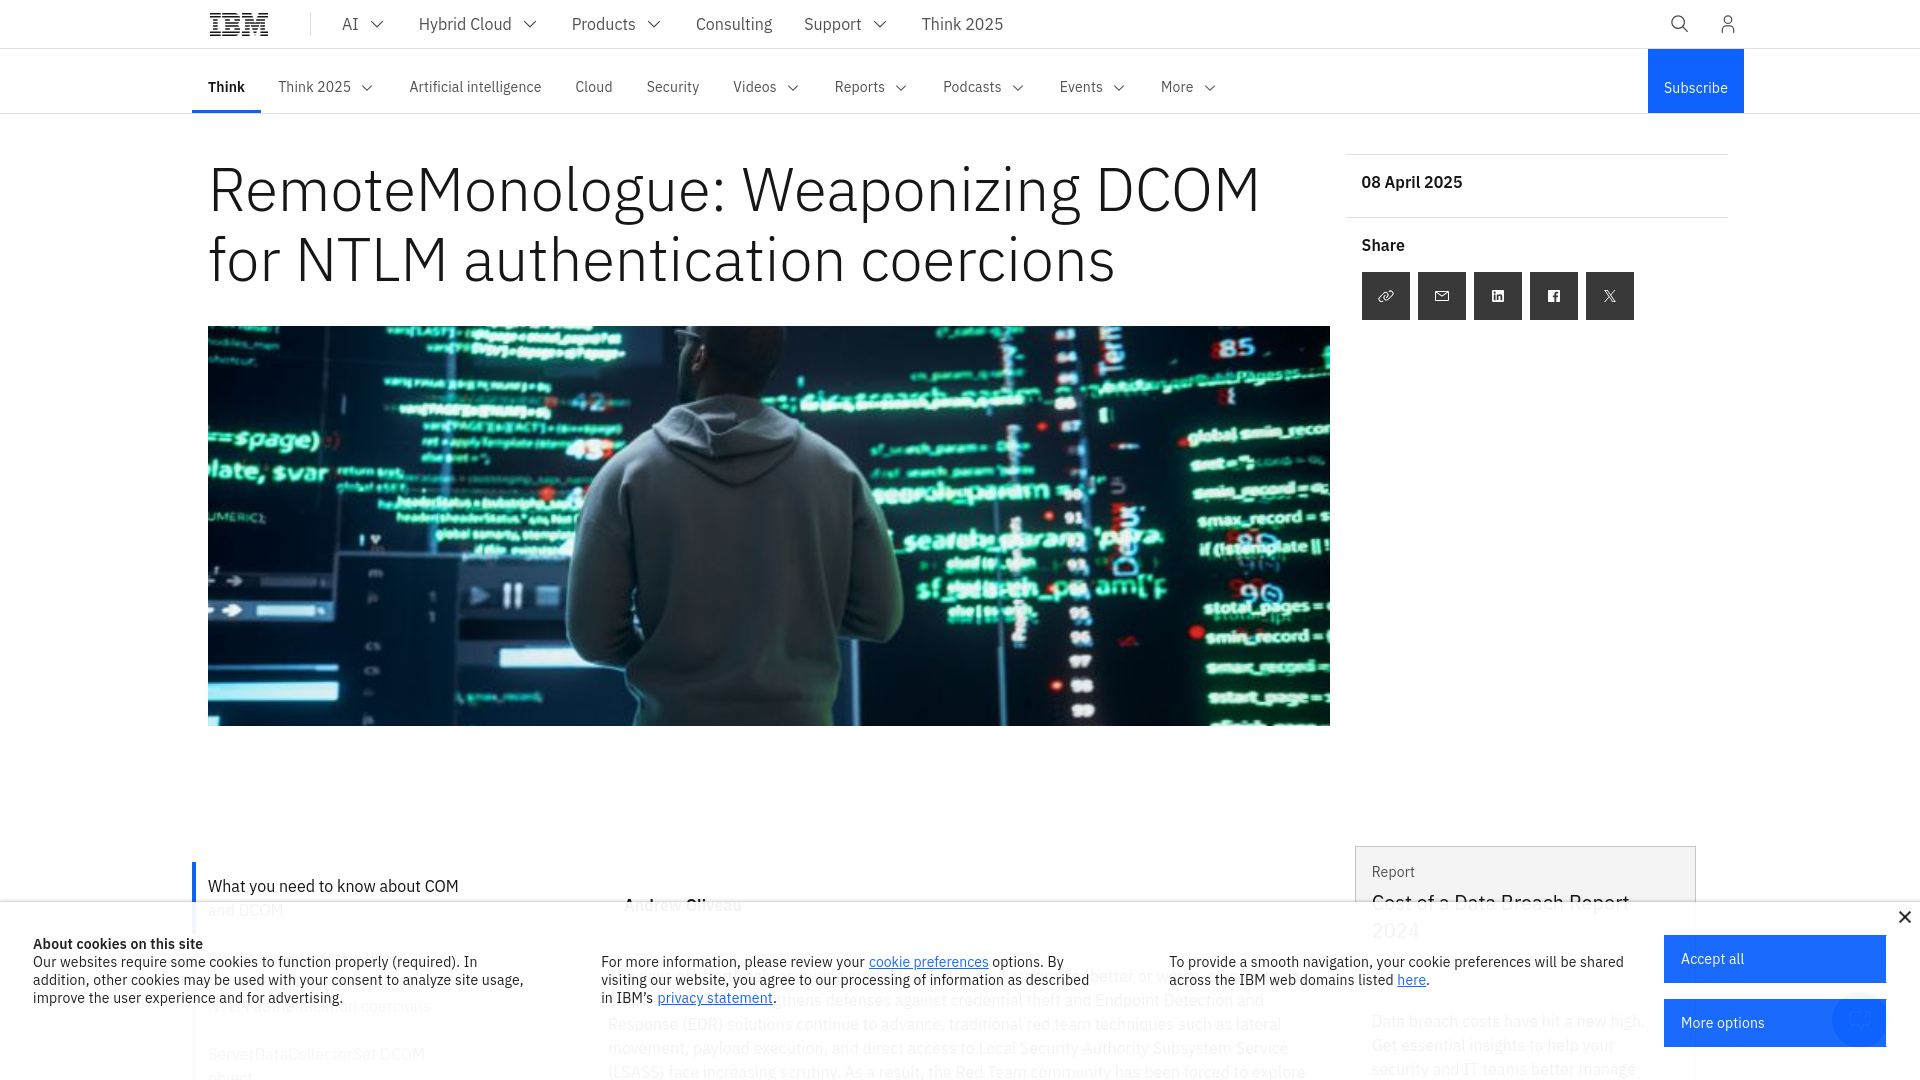Click the Subscribe button
The image size is (1920, 1080).
[x=1696, y=81]
